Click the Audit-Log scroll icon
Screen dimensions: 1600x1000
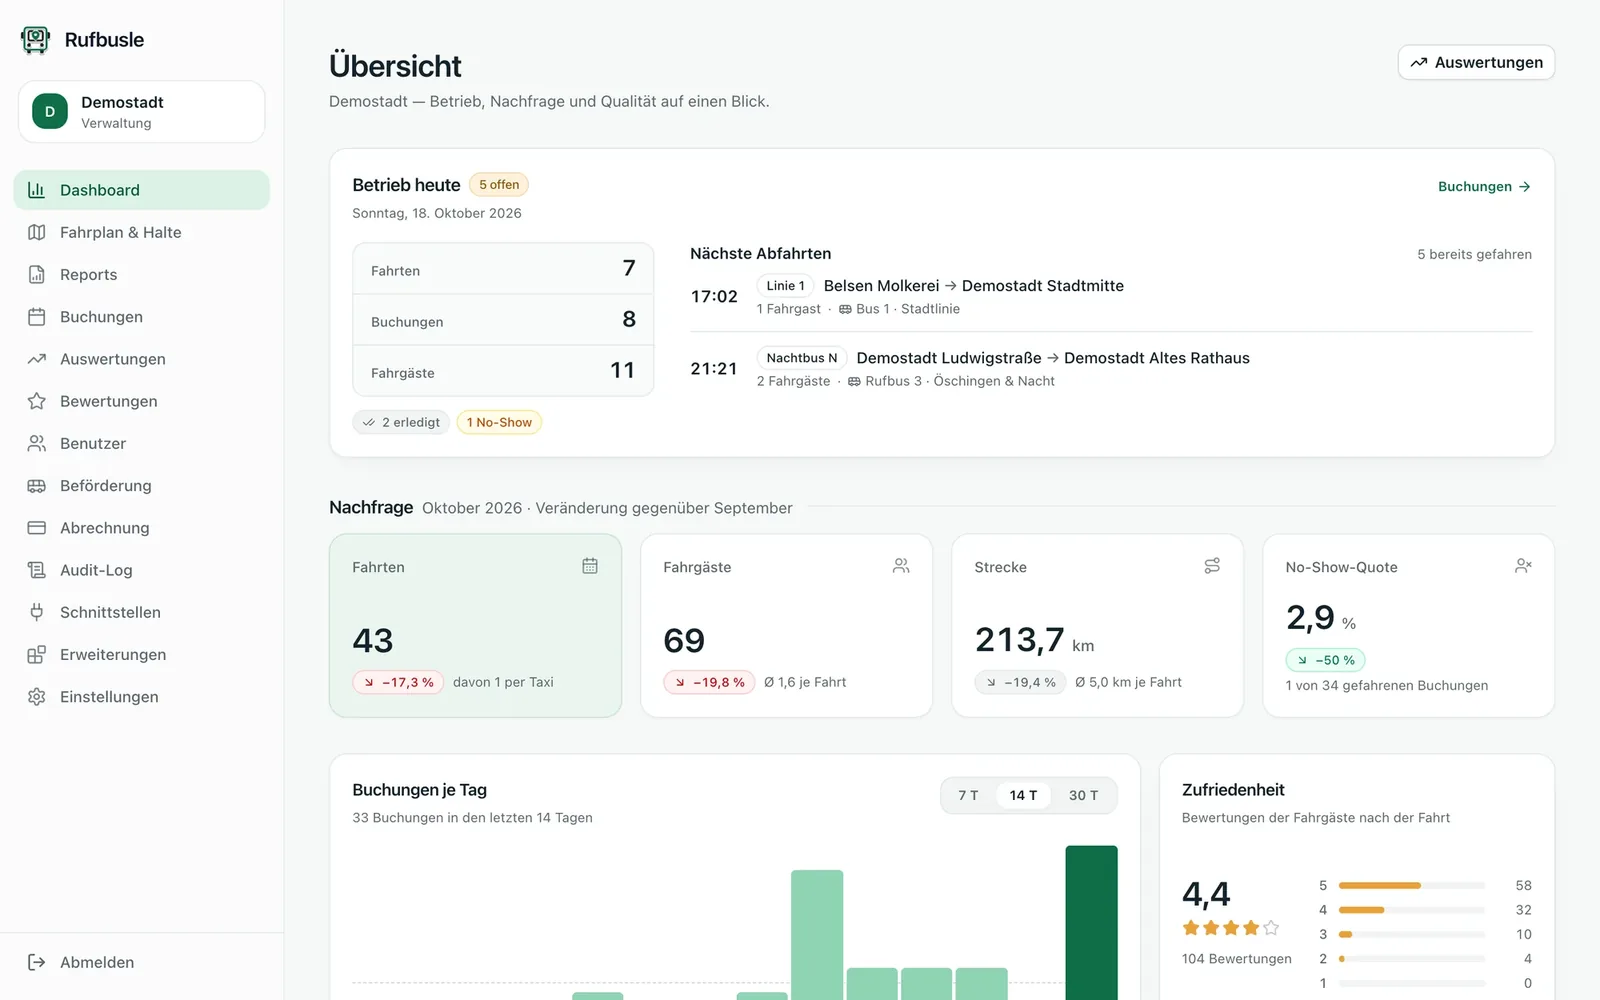point(37,570)
